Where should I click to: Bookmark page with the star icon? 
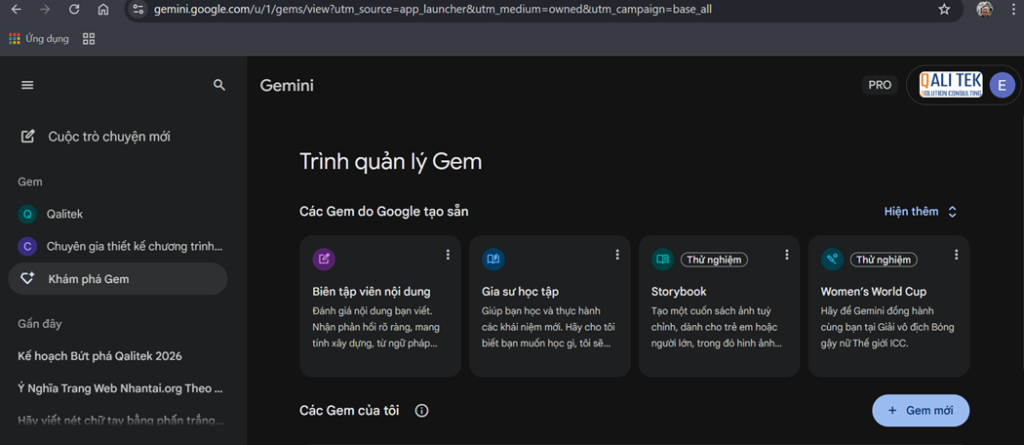(944, 9)
